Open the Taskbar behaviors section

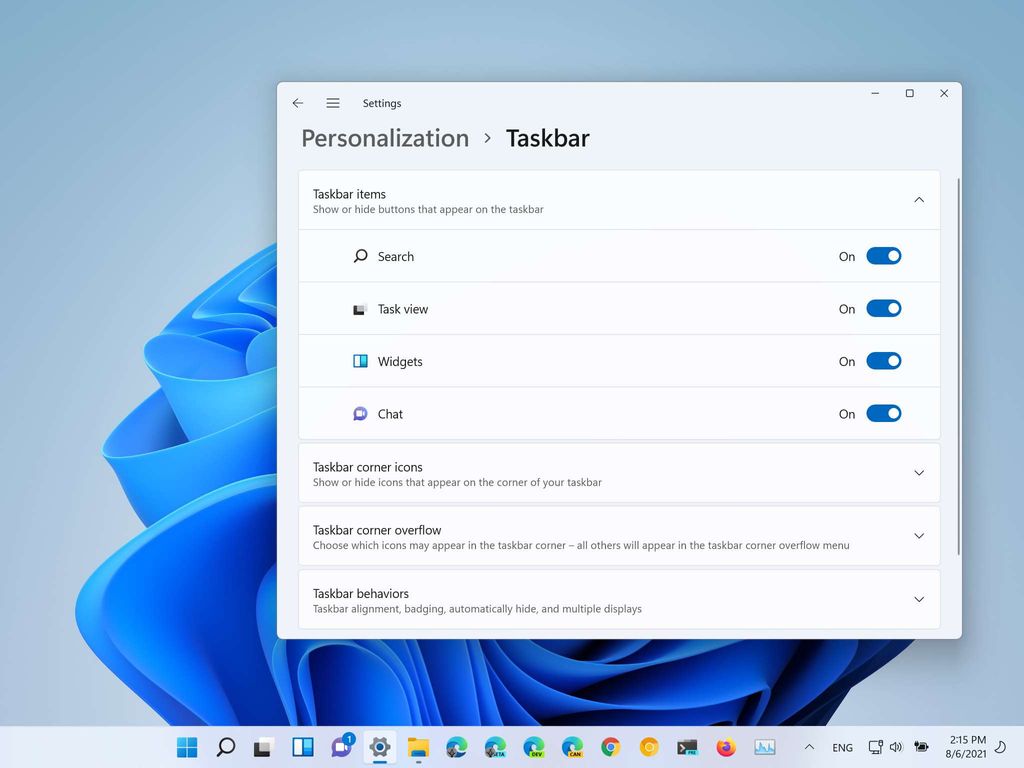click(918, 599)
